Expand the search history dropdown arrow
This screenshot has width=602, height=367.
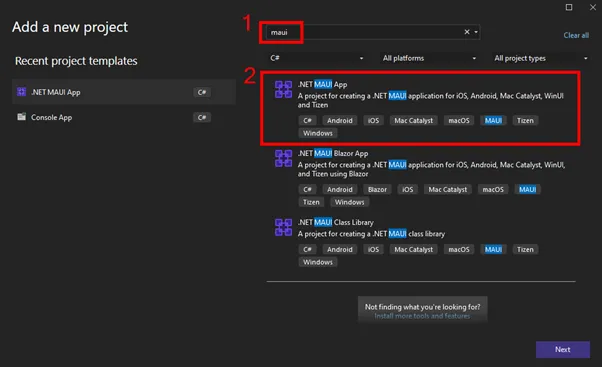point(476,32)
